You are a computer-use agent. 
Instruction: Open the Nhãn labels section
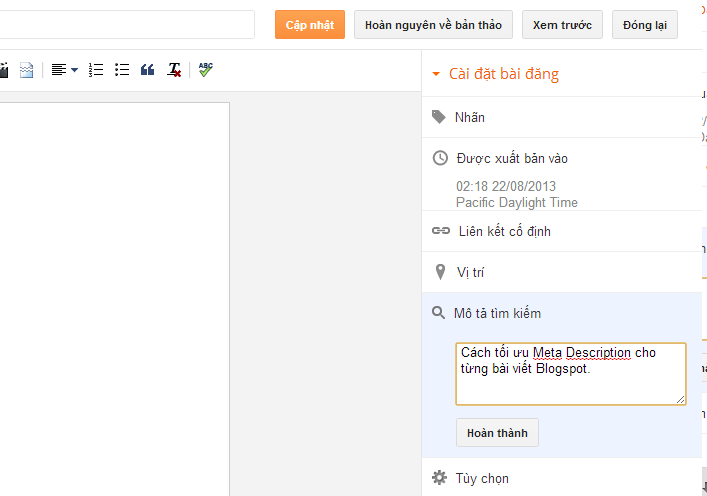[x=562, y=117]
